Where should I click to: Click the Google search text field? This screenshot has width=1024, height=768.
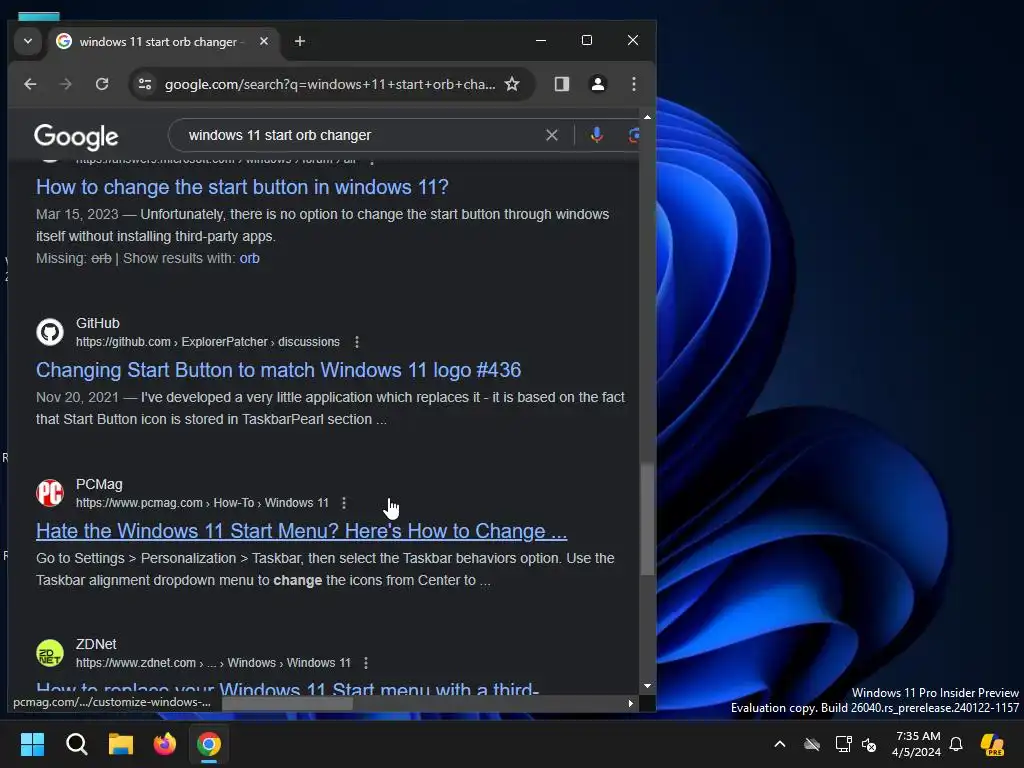pos(359,135)
